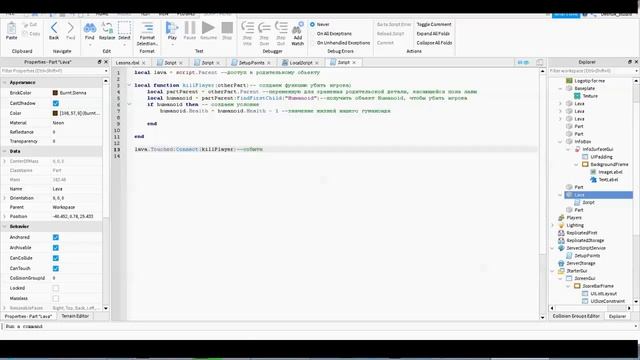Open the Color property swatch
This screenshot has height=360, width=640.
pos(55,113)
